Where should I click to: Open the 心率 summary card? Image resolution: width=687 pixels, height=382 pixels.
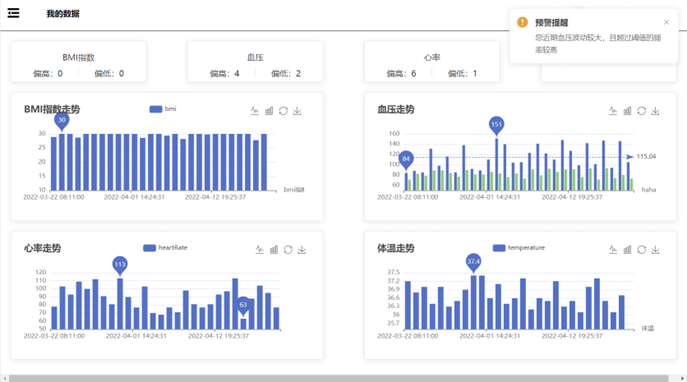[x=432, y=62]
